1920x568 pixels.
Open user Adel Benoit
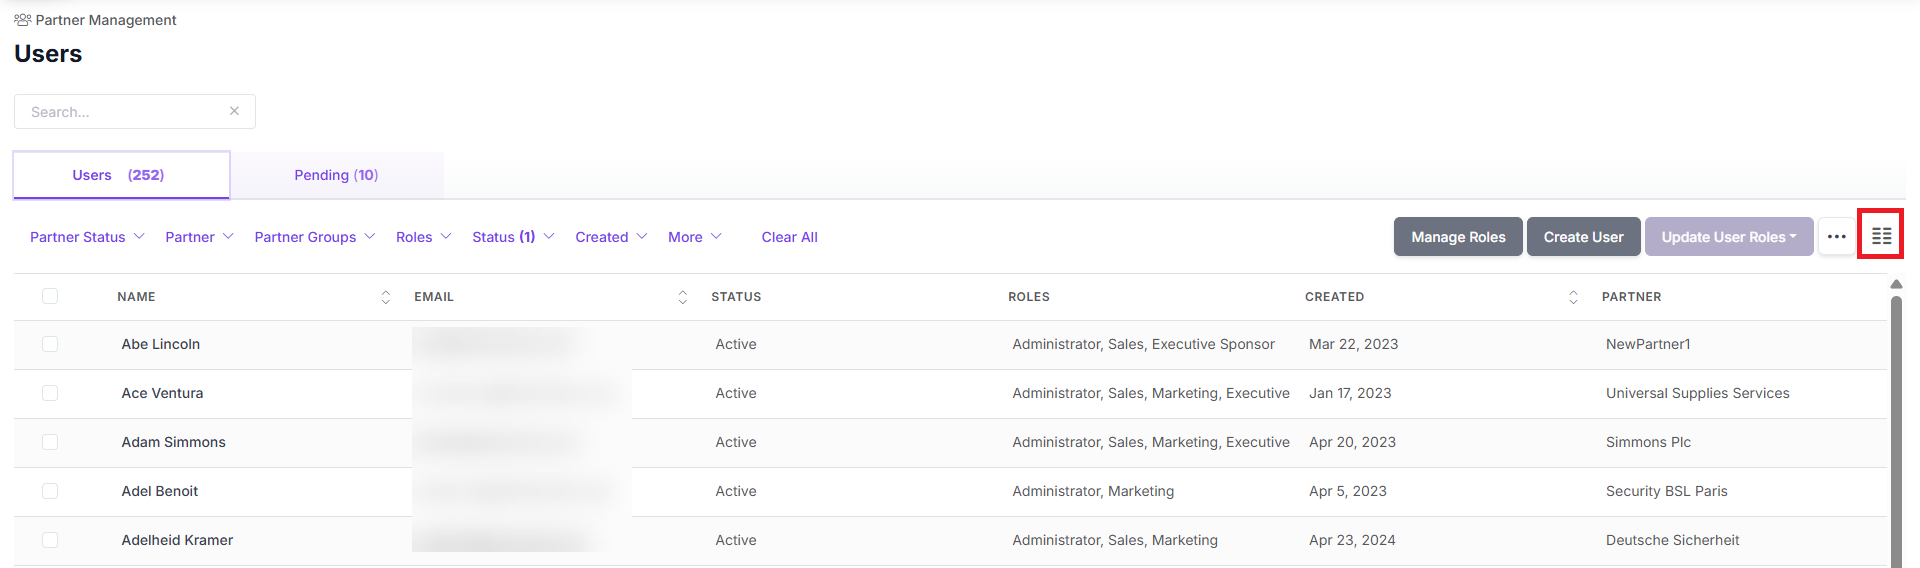click(x=160, y=491)
